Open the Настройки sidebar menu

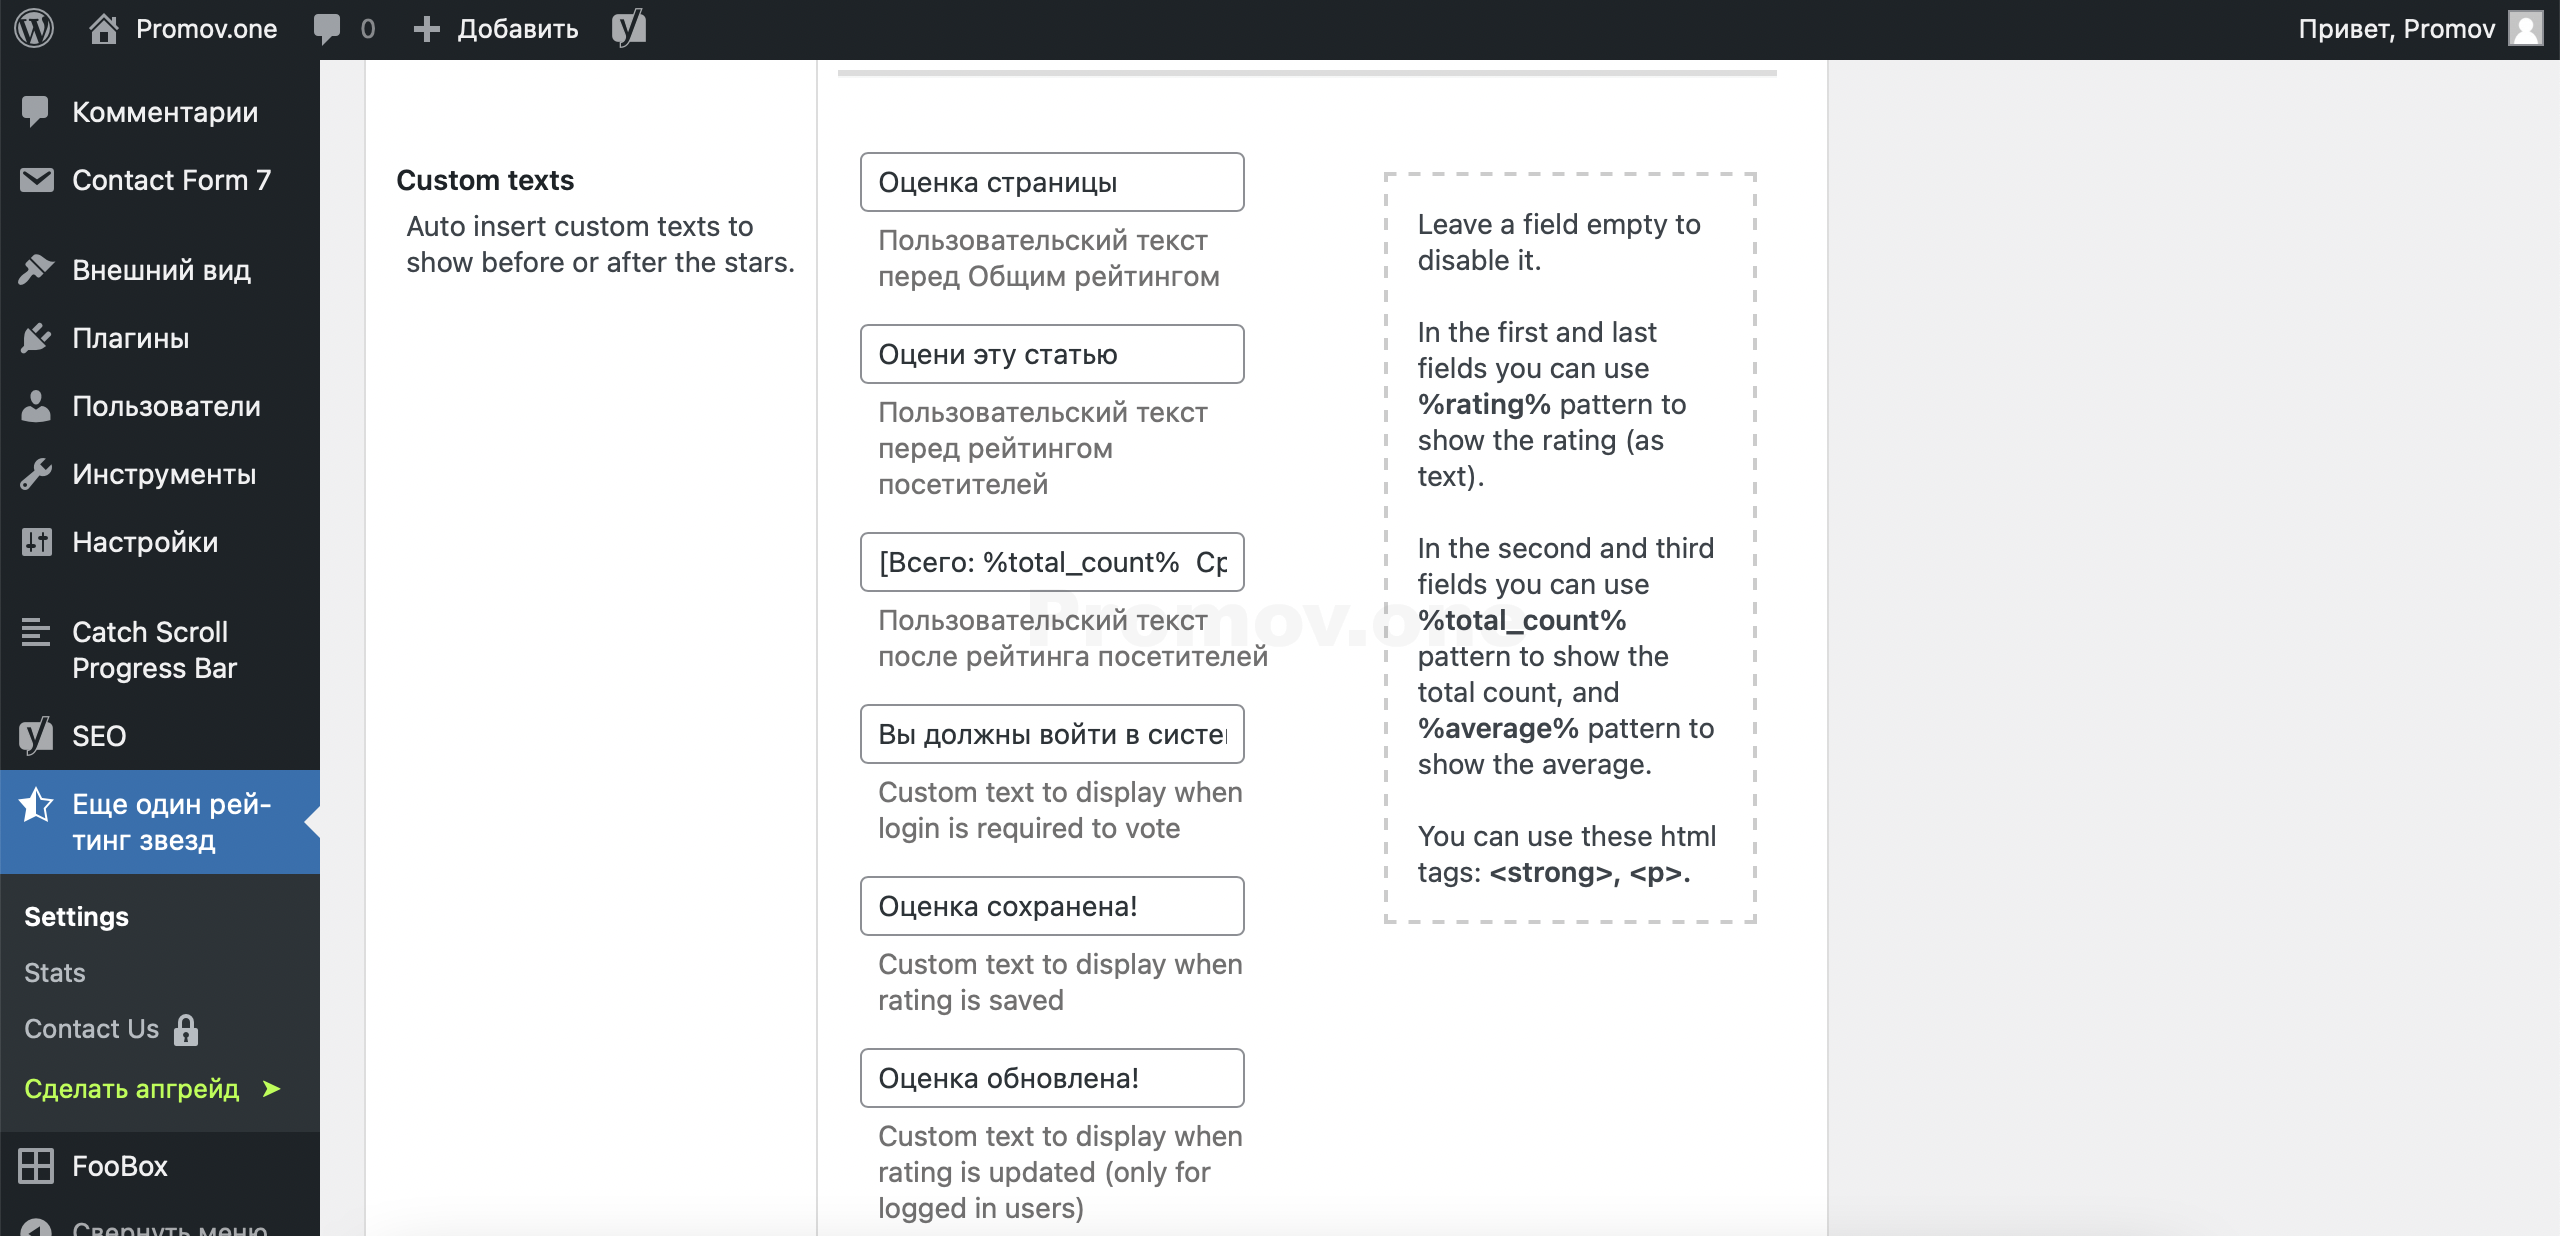[145, 542]
